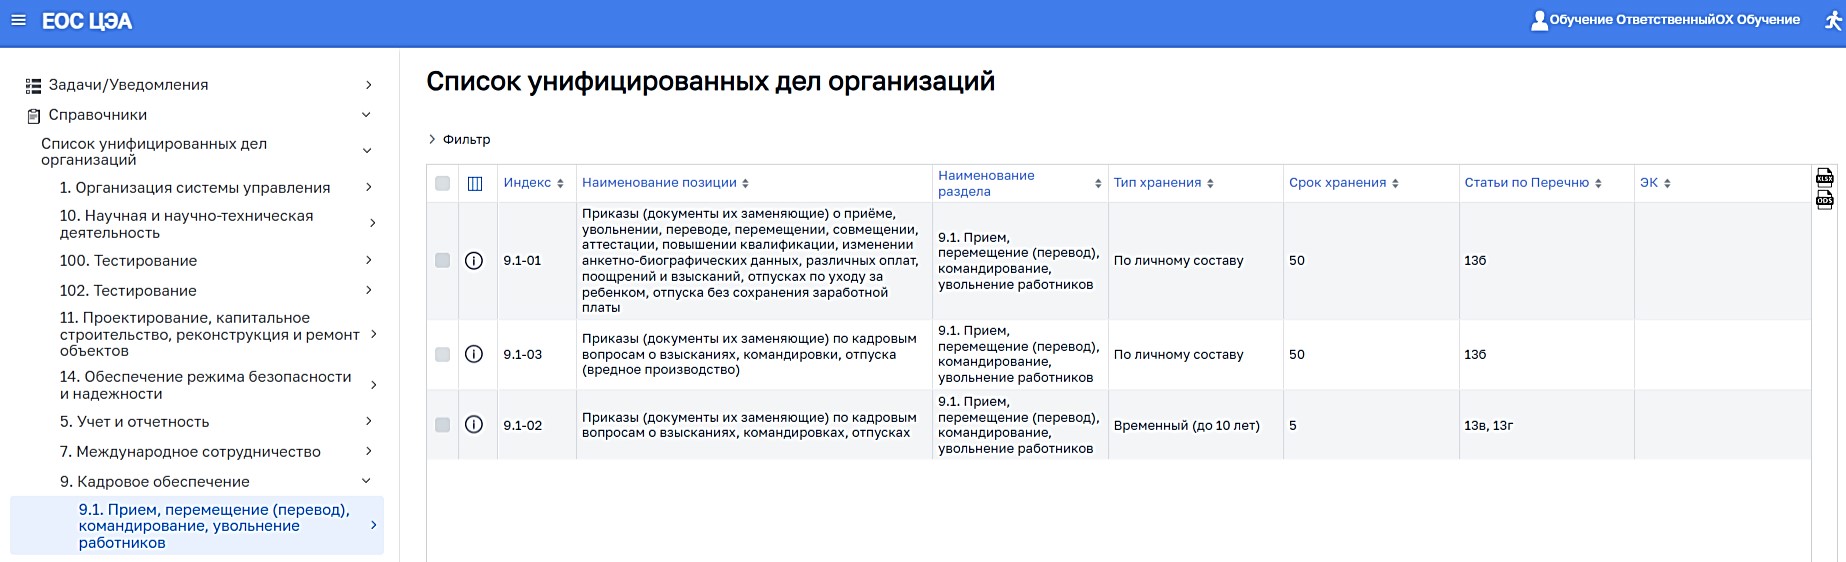Open the hamburger menu icon

[18, 20]
